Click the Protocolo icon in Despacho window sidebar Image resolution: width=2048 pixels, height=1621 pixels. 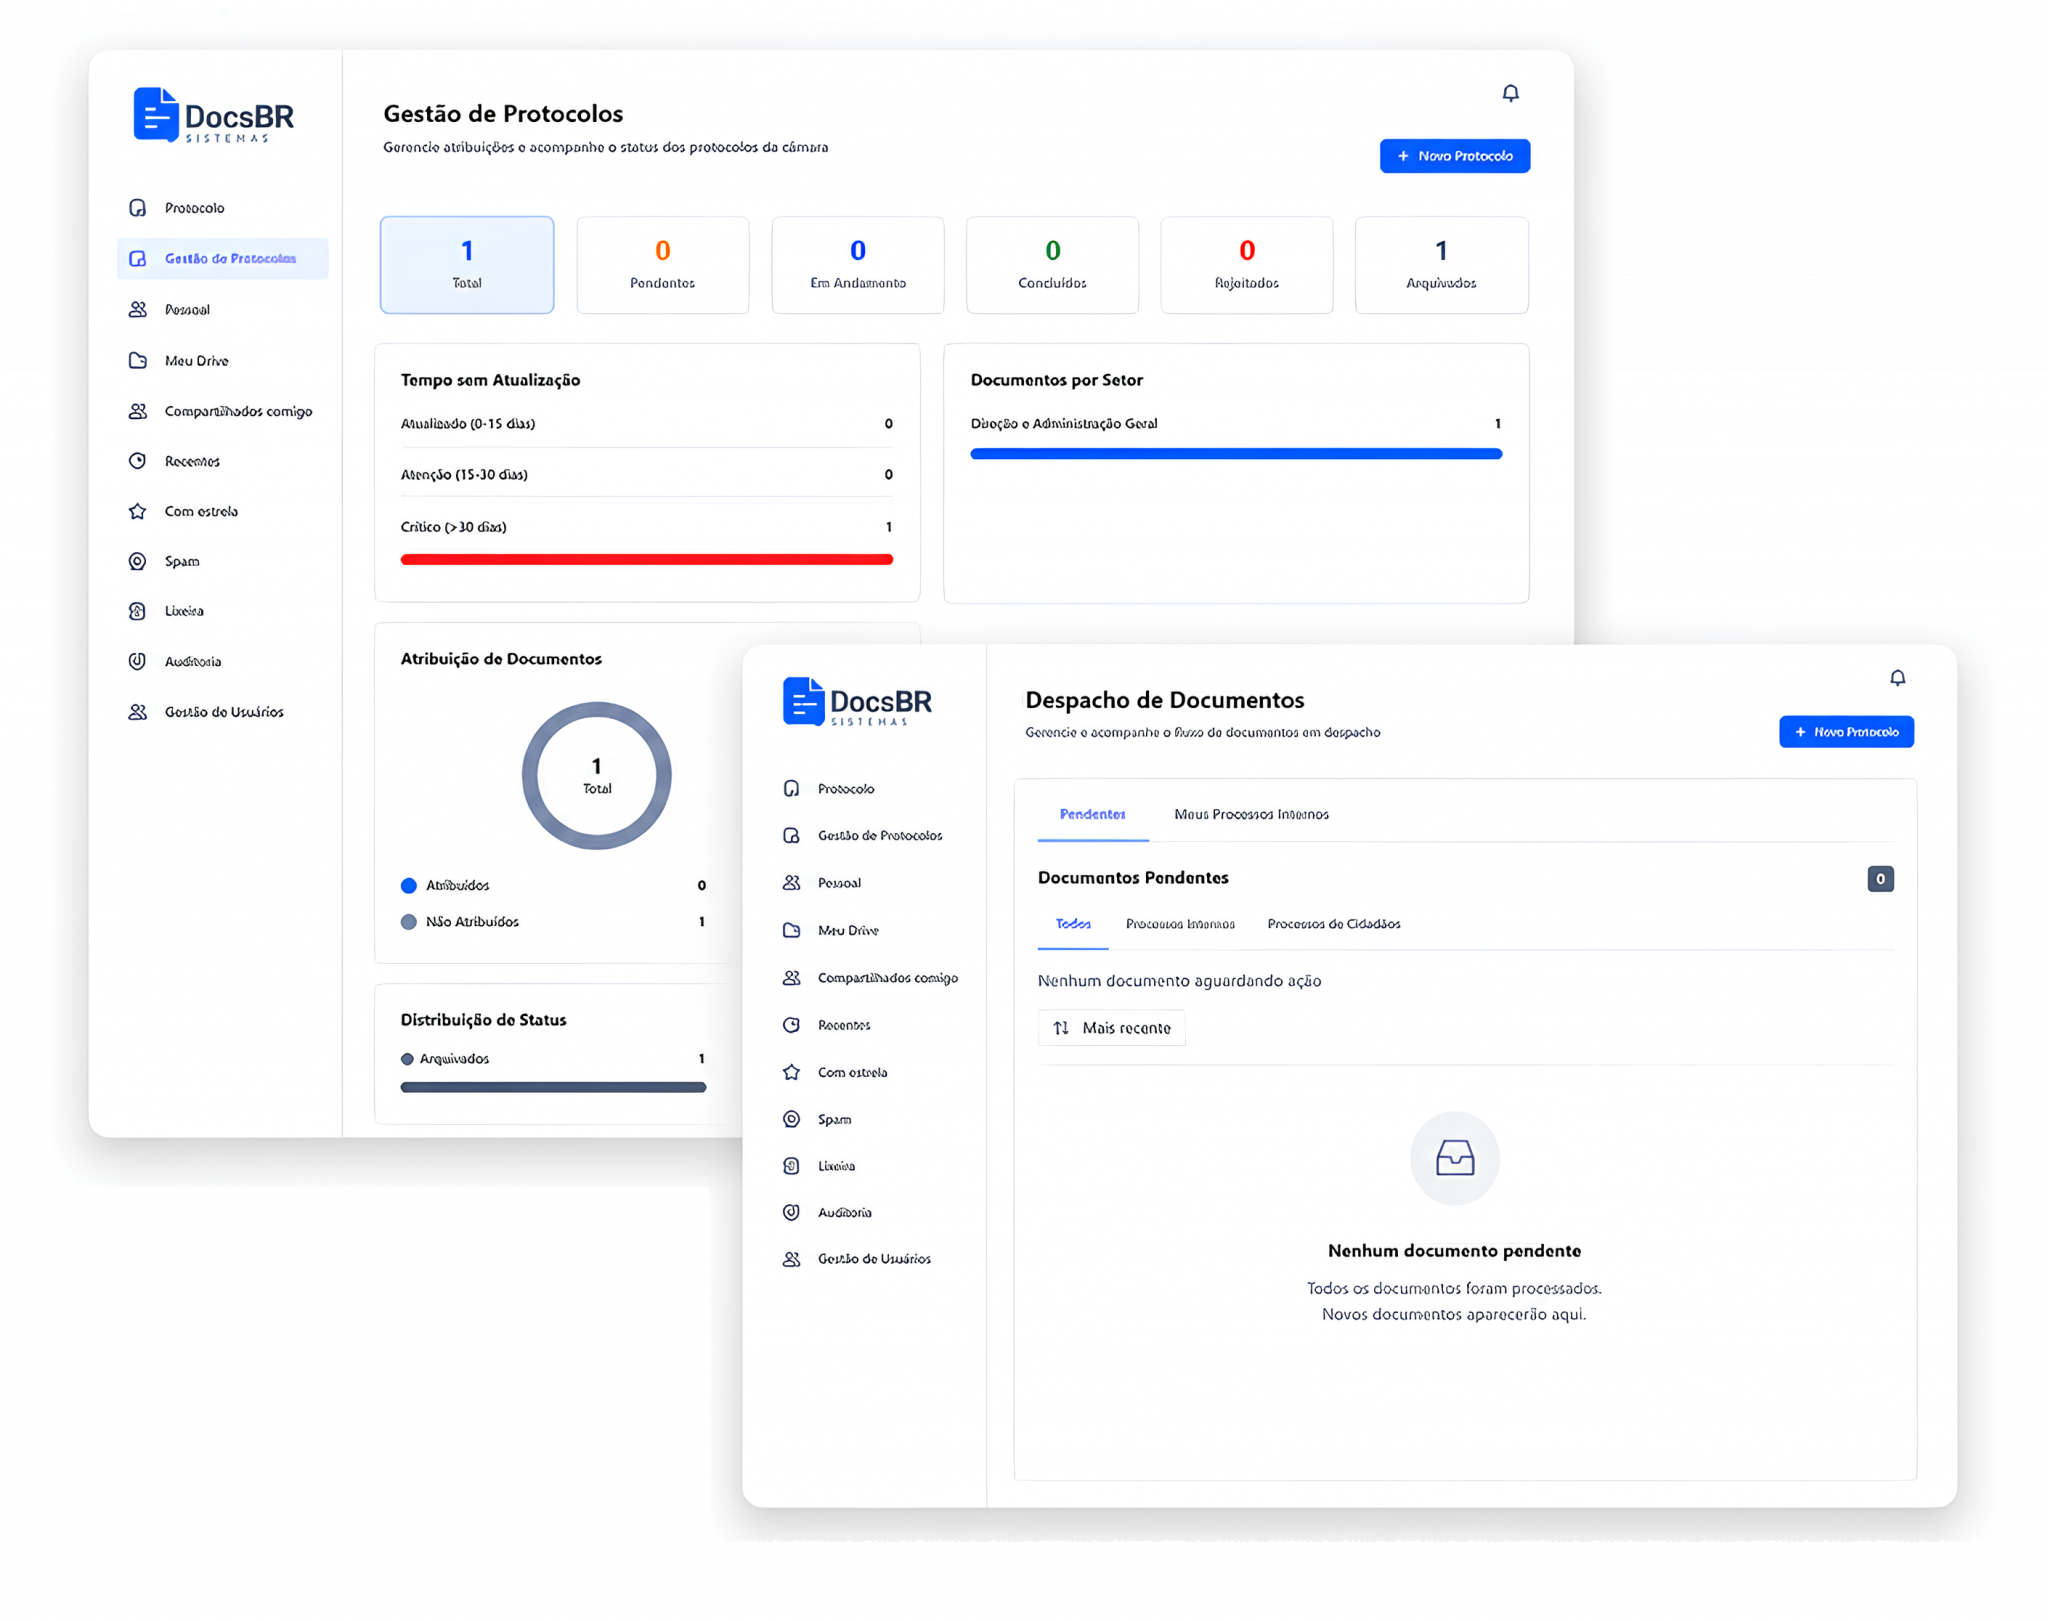click(x=791, y=789)
